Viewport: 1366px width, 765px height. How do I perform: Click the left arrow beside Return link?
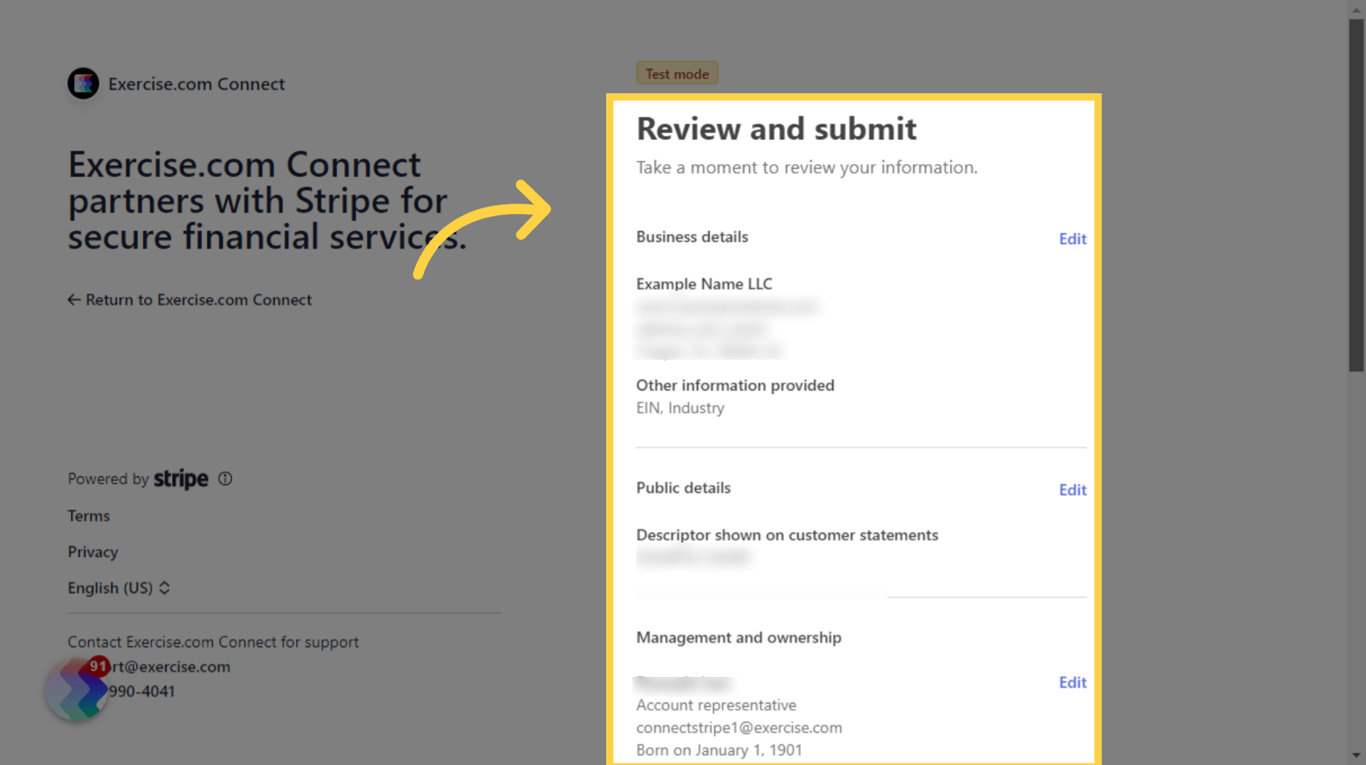(74, 299)
